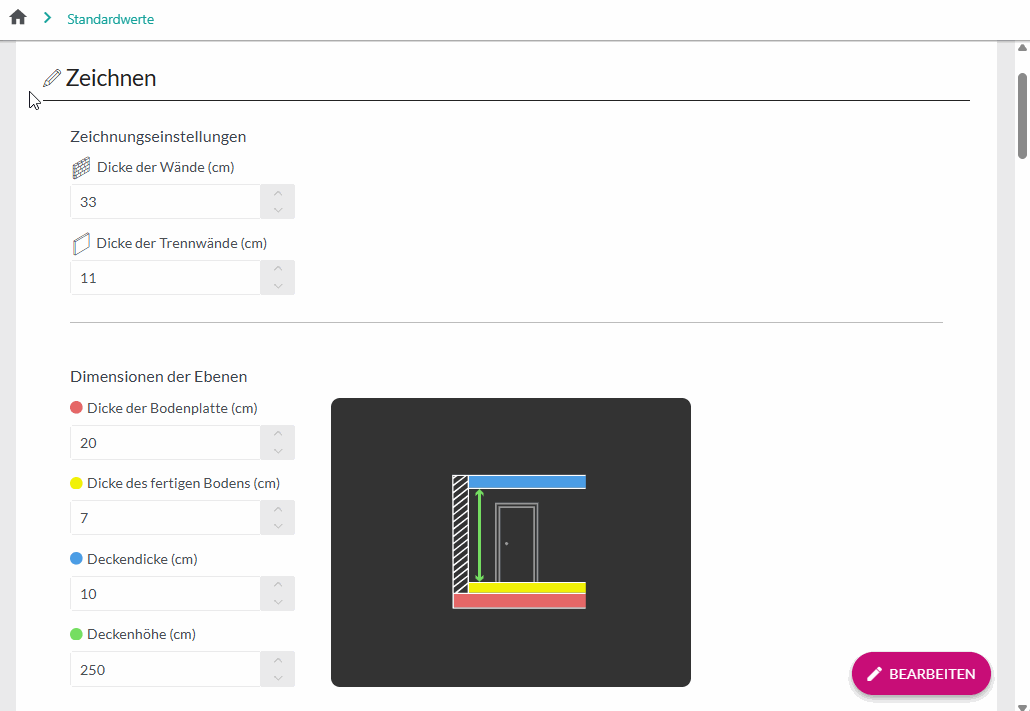Screen dimensions: 1030x711
Task: Click the vertical scrollbar thumb
Action: click(x=1022, y=115)
